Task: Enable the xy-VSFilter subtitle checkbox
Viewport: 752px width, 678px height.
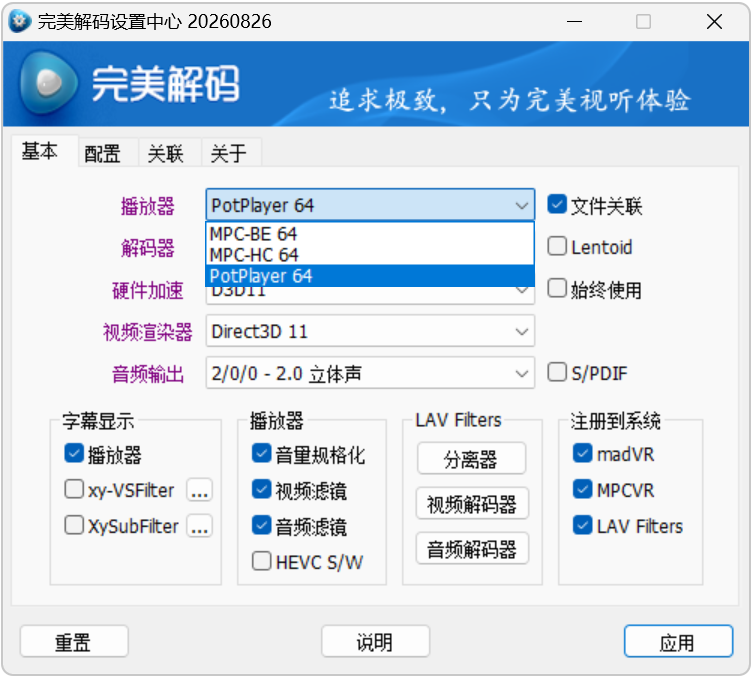Action: pos(74,489)
